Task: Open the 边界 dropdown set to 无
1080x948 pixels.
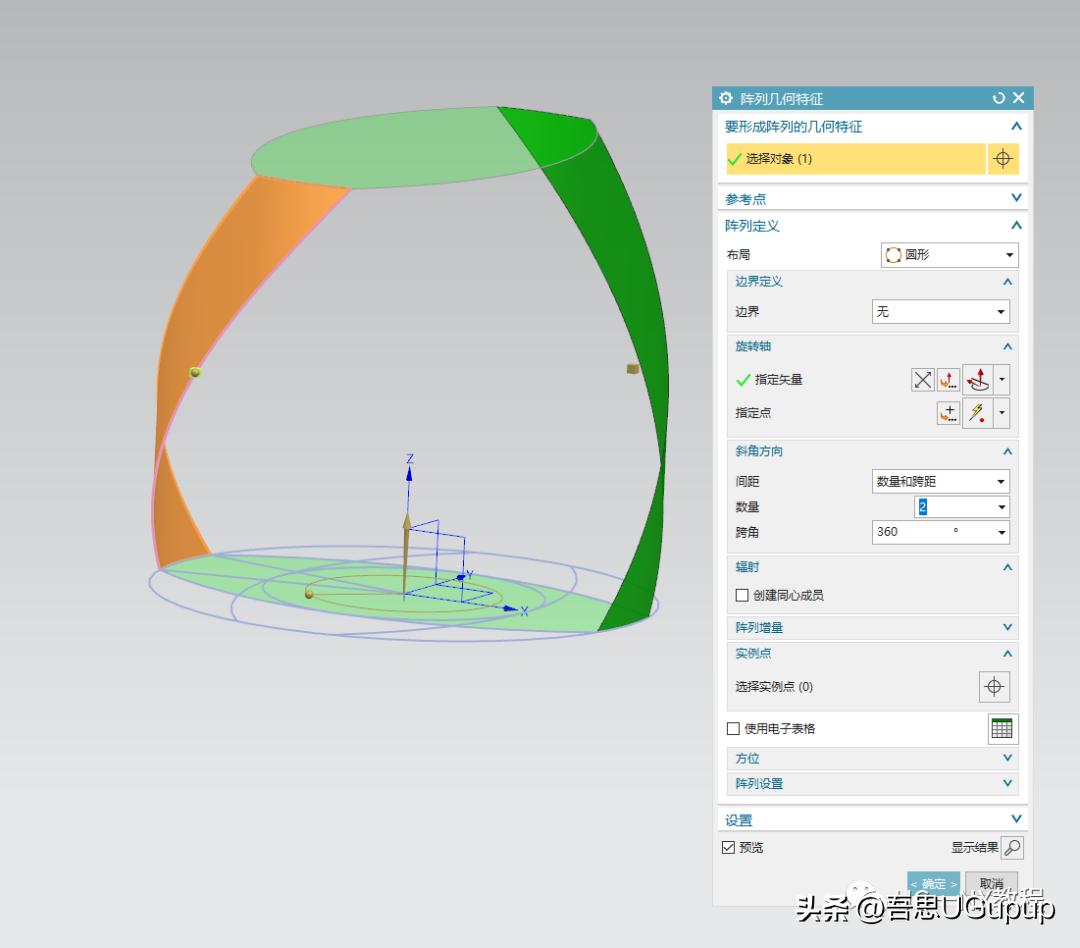Action: click(940, 312)
